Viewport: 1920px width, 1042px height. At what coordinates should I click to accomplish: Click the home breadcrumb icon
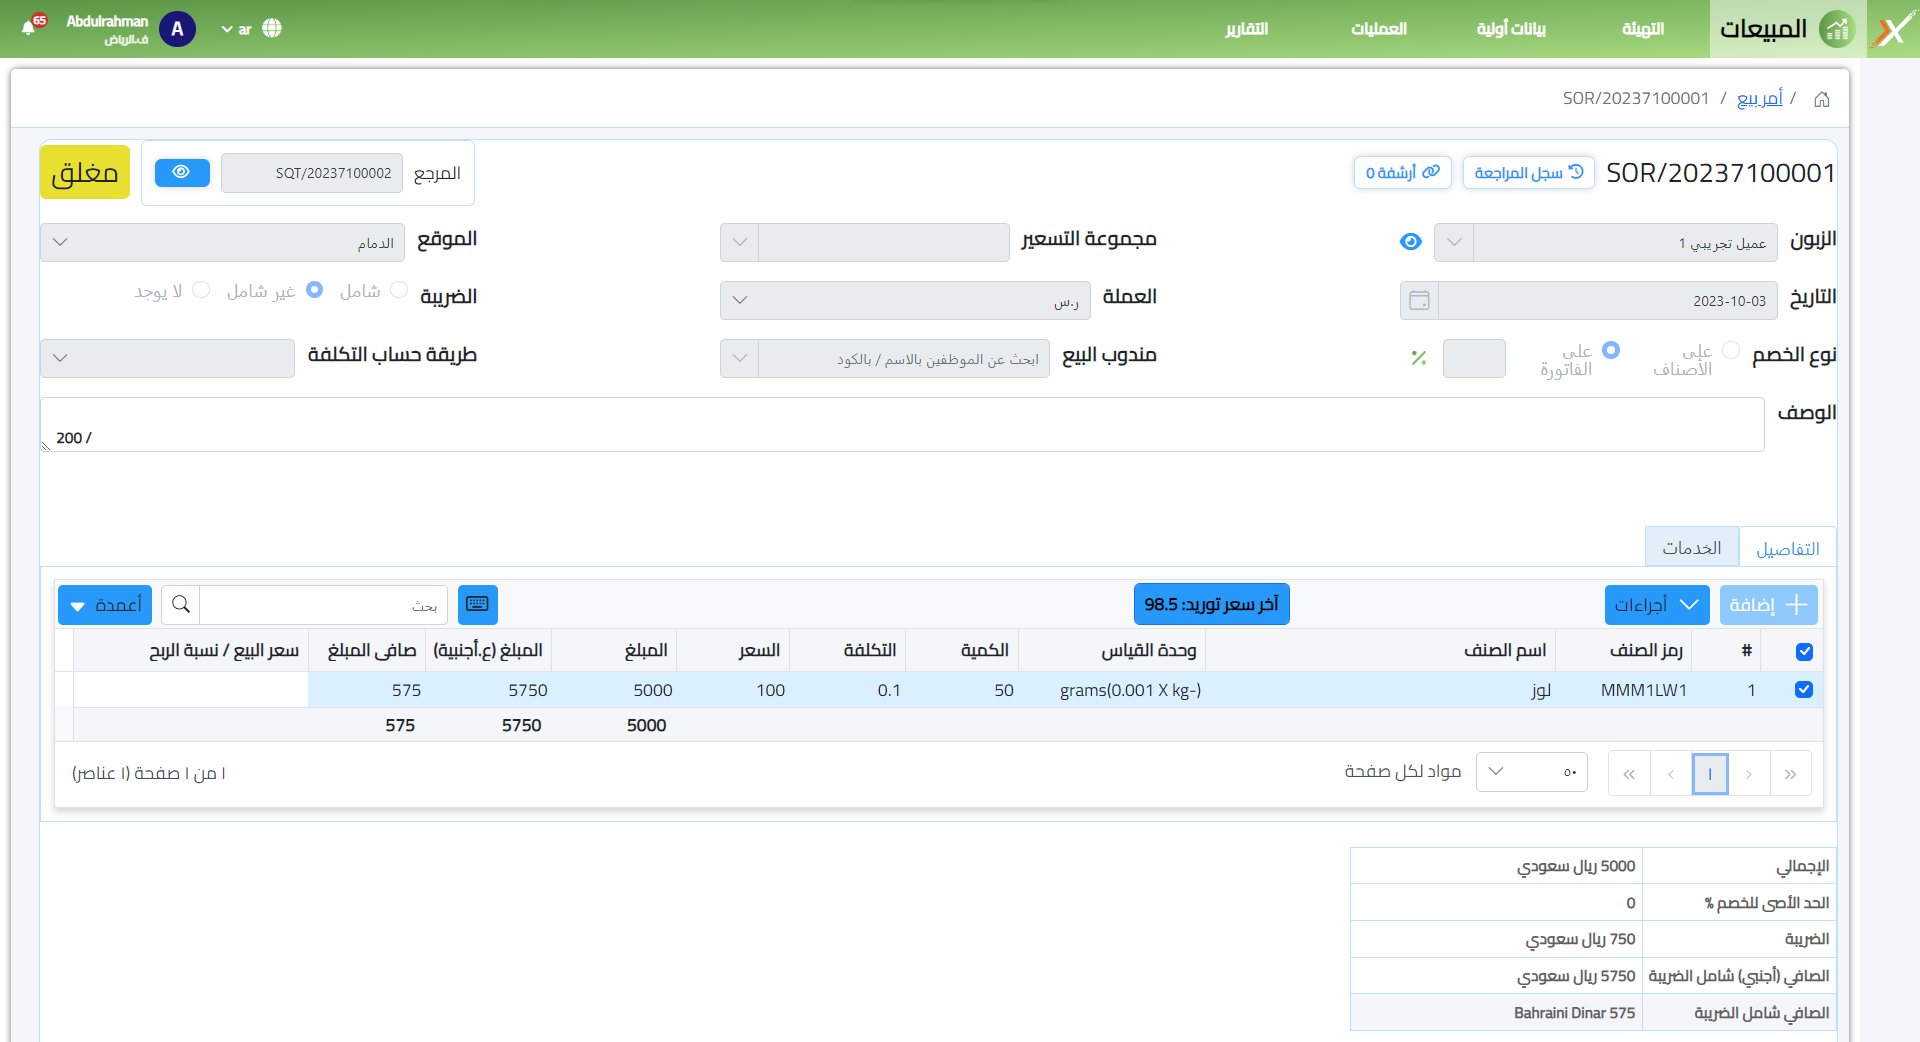pyautogui.click(x=1821, y=99)
